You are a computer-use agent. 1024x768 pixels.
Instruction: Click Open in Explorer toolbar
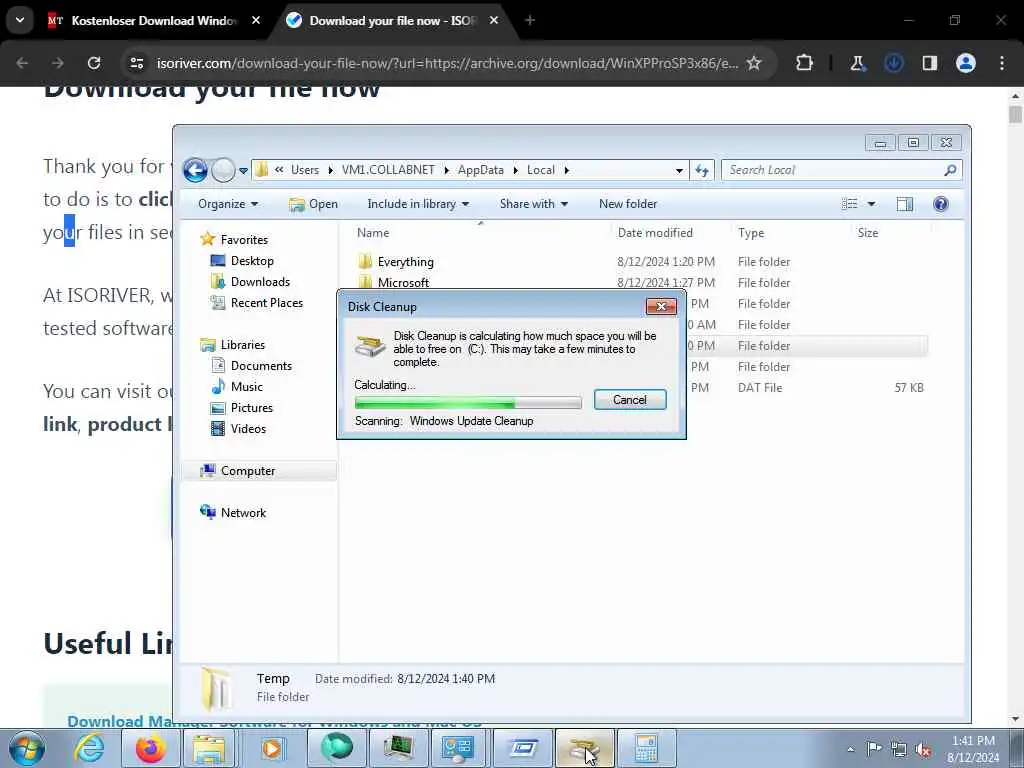coord(313,204)
